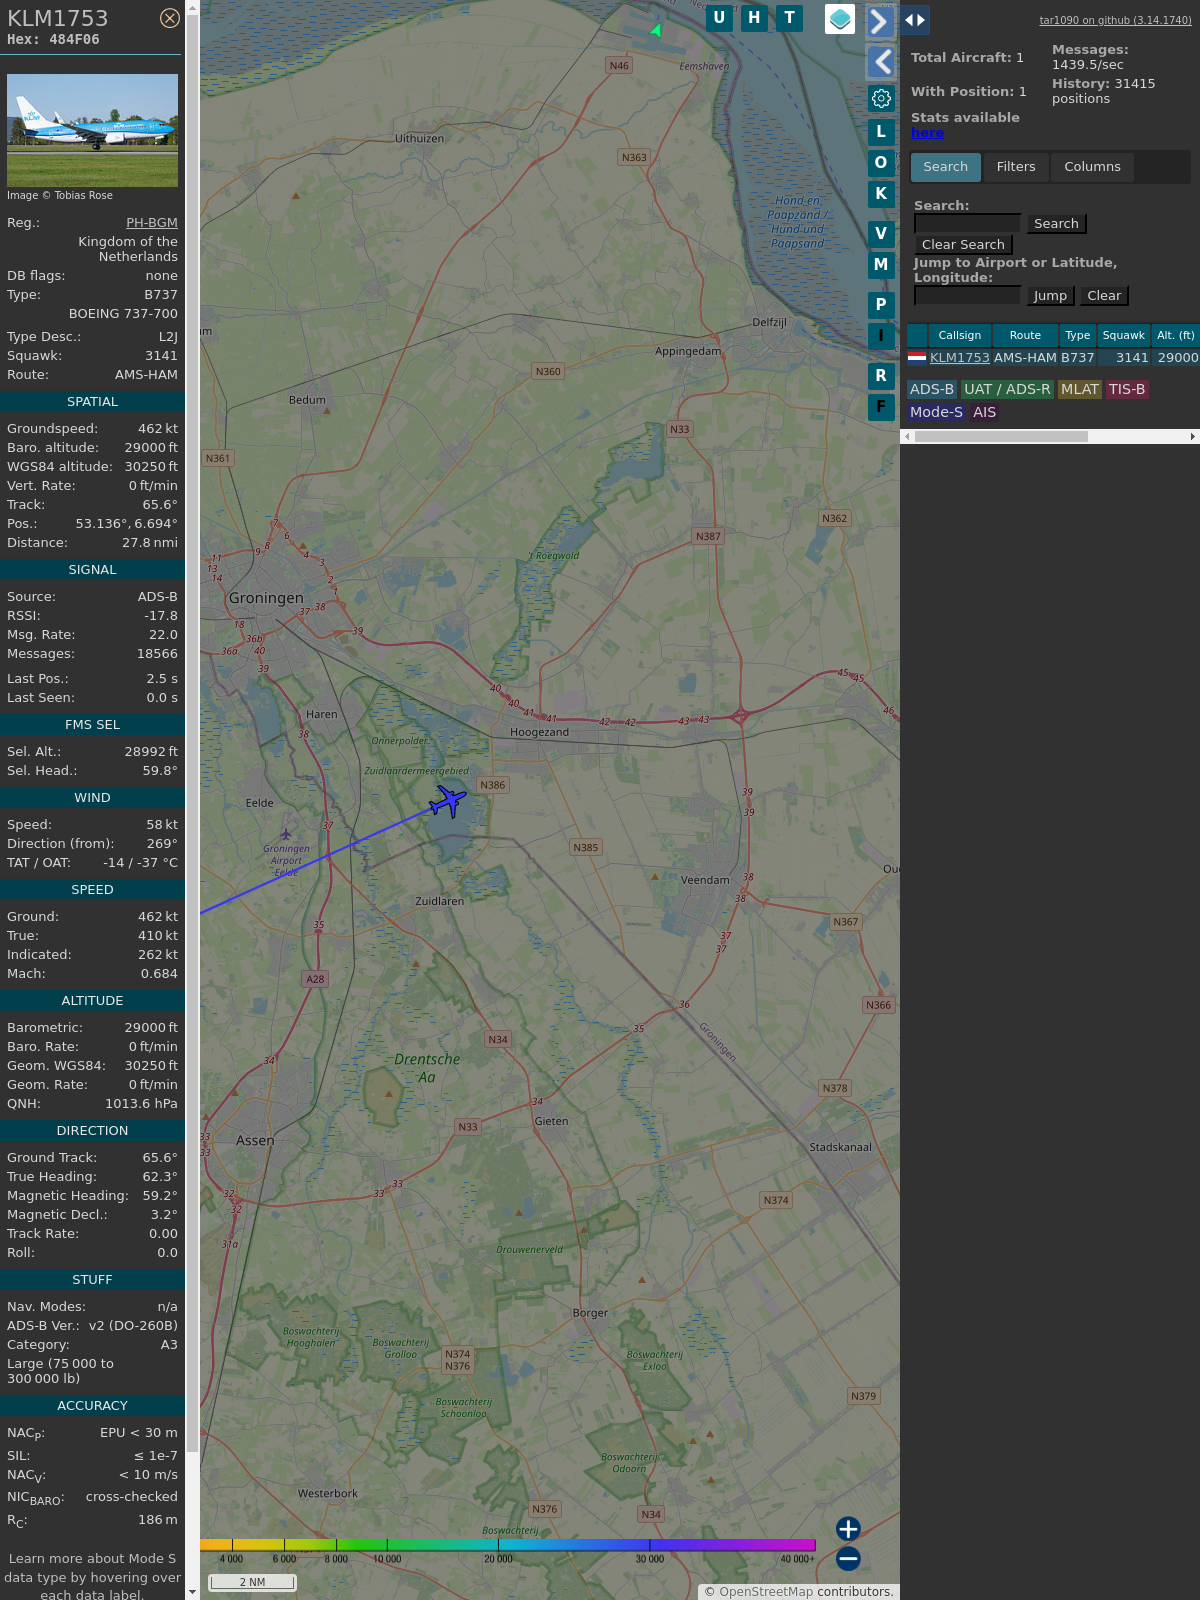Sort table by Type column

click(x=1078, y=336)
